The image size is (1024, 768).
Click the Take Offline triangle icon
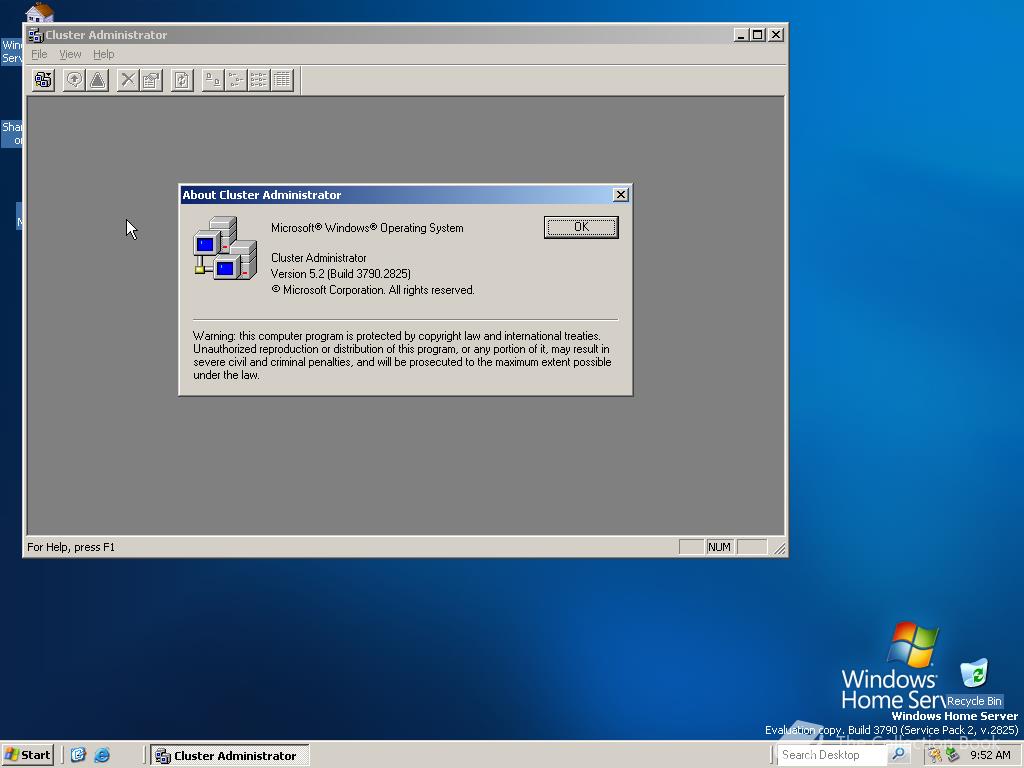(97, 80)
